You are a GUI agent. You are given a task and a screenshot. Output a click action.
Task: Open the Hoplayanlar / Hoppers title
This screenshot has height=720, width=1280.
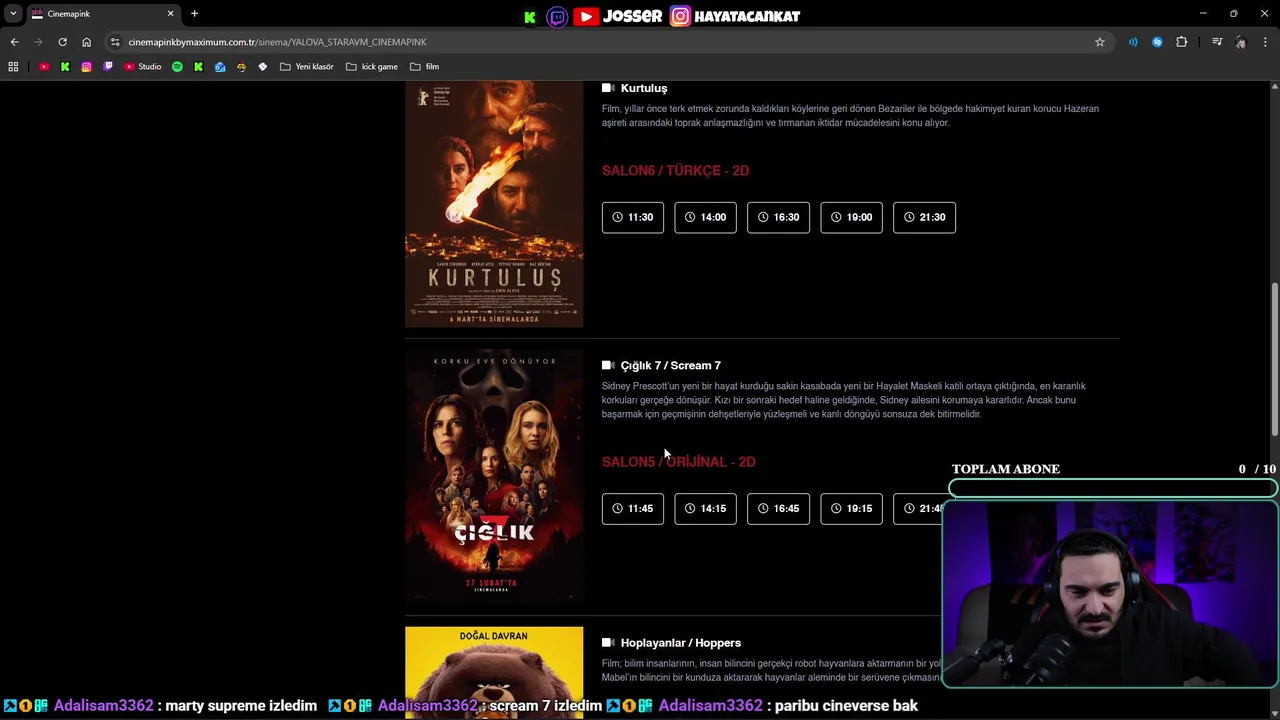[x=681, y=642]
